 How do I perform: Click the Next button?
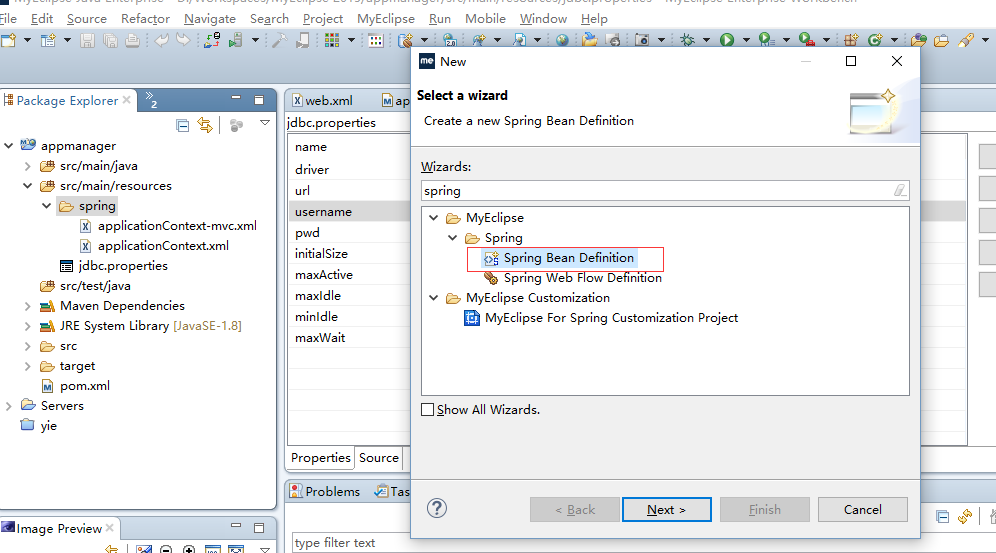click(x=666, y=509)
